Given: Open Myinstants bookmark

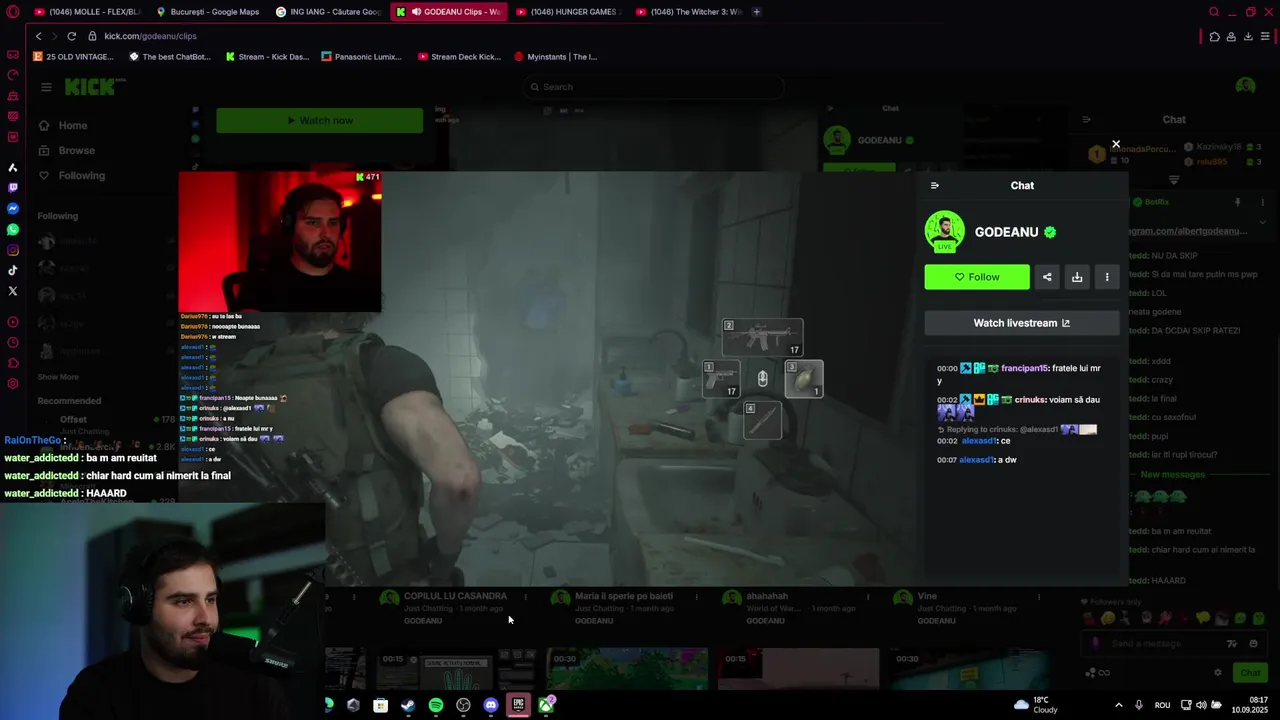Looking at the screenshot, I should [556, 57].
